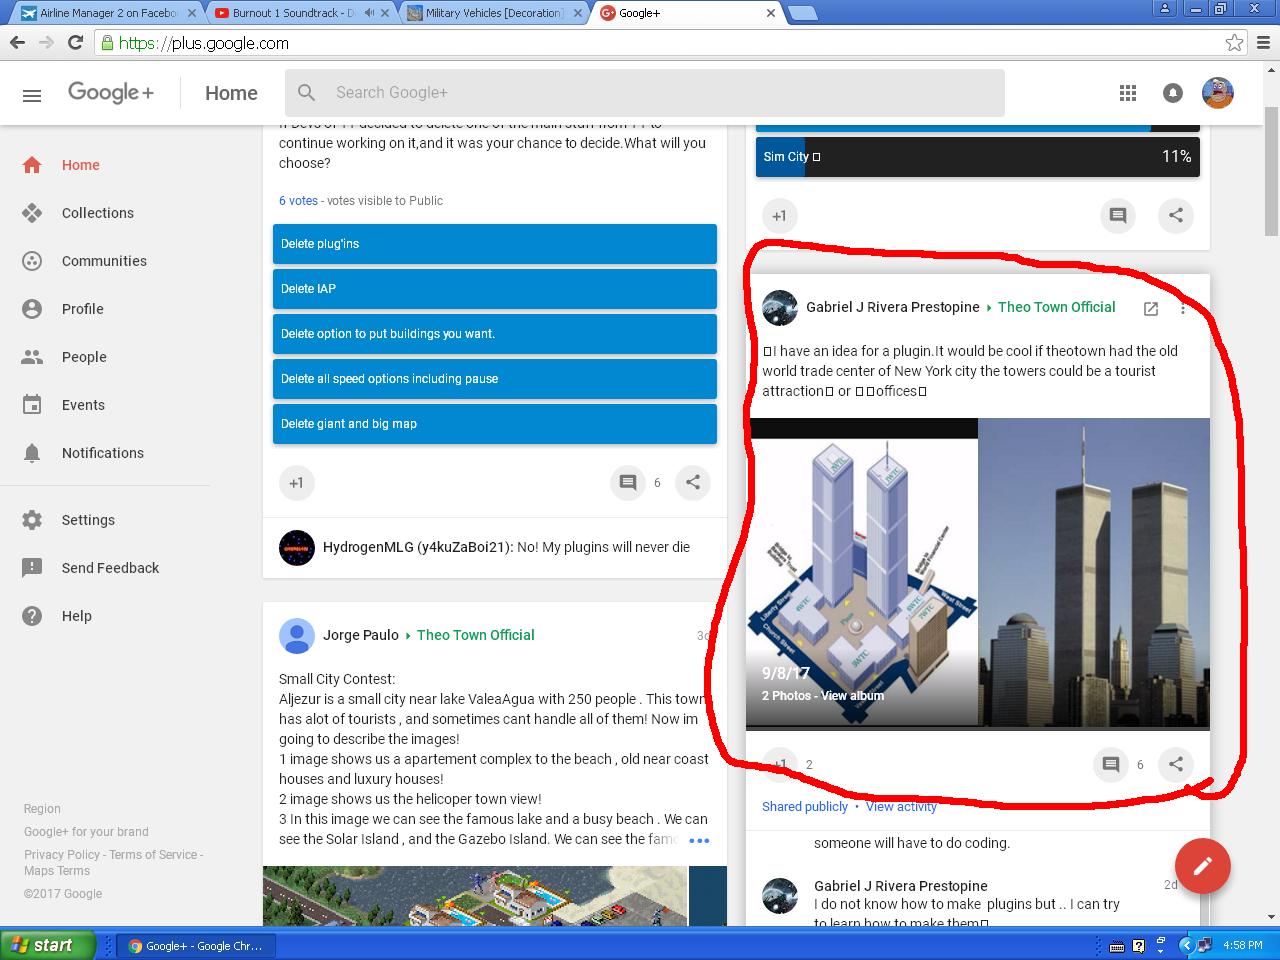Click the search magnifier icon
Screen dimensions: 1280x960
pos(307,93)
